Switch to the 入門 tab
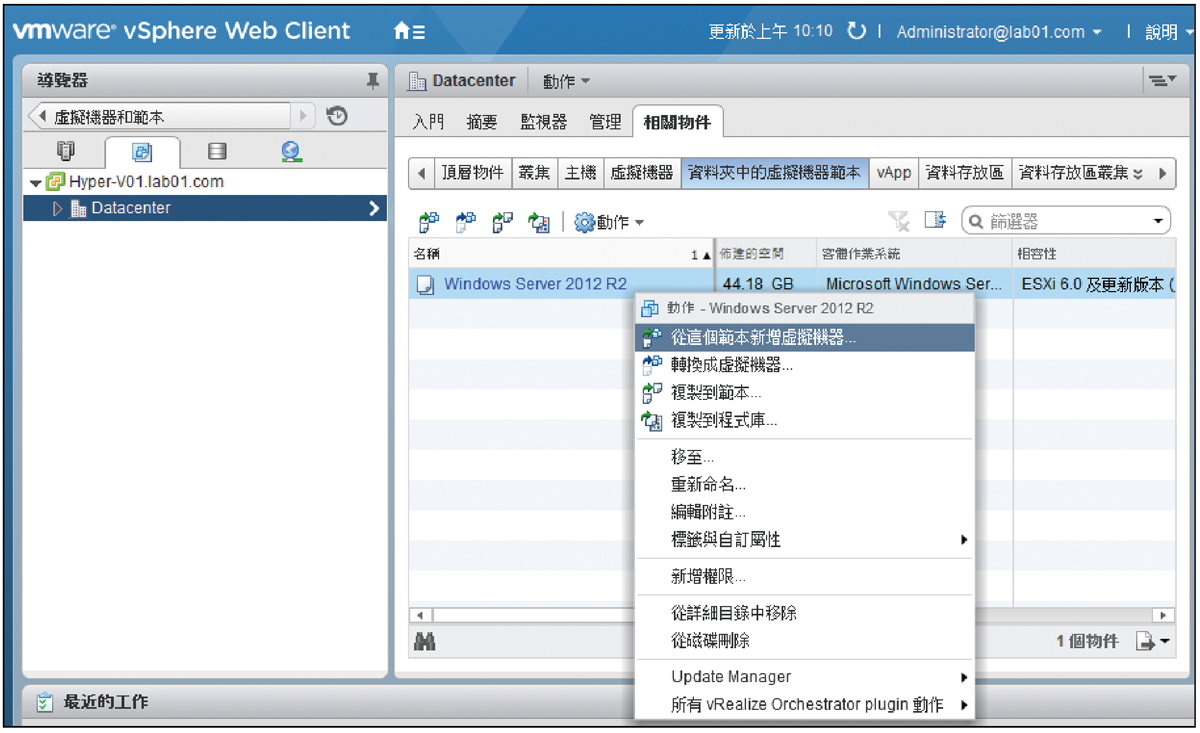This screenshot has width=1200, height=733. coord(429,122)
